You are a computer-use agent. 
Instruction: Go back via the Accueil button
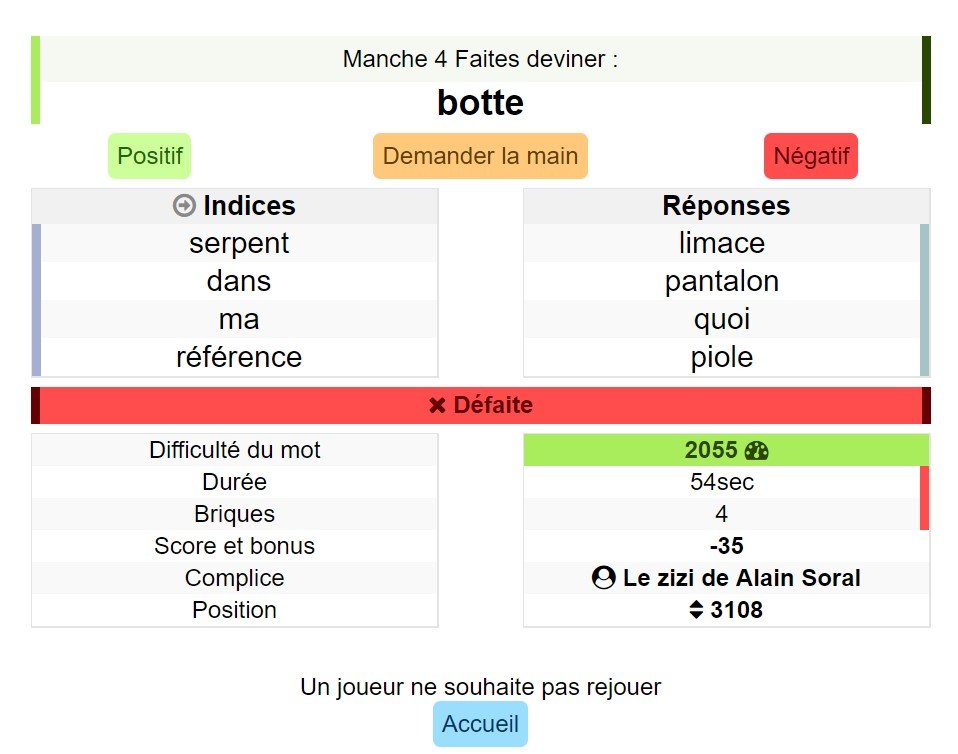[x=480, y=724]
